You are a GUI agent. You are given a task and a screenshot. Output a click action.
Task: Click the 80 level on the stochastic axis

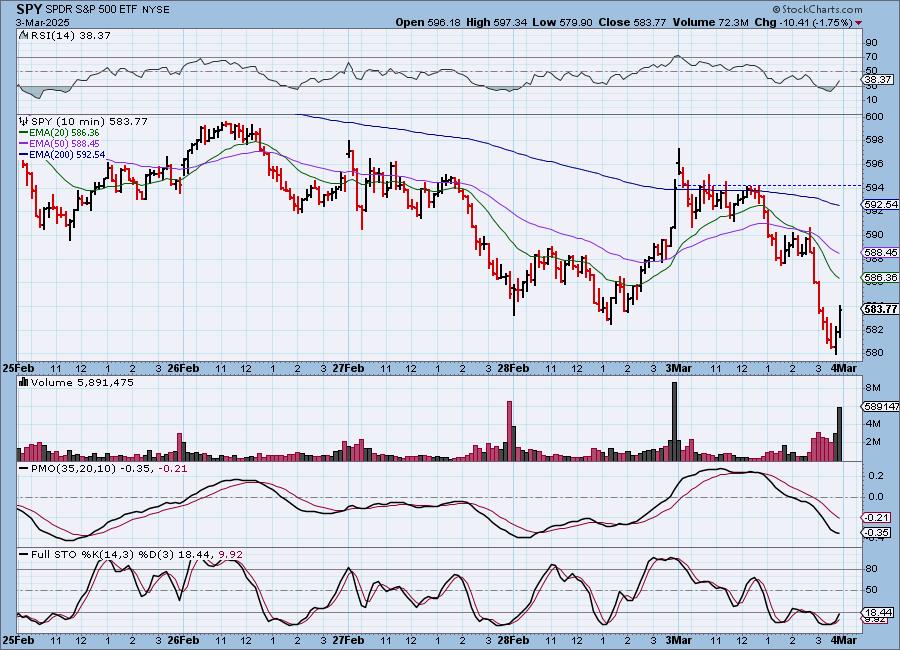871,568
